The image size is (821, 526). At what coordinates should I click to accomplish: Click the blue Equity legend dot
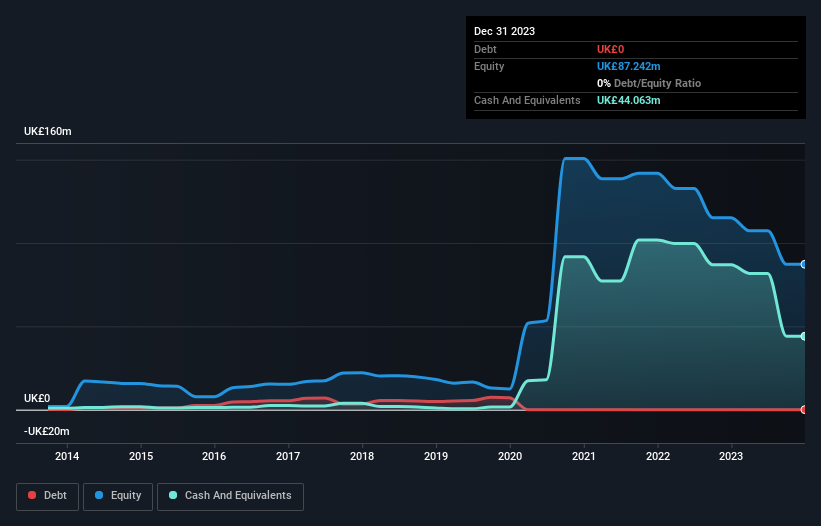(x=99, y=495)
